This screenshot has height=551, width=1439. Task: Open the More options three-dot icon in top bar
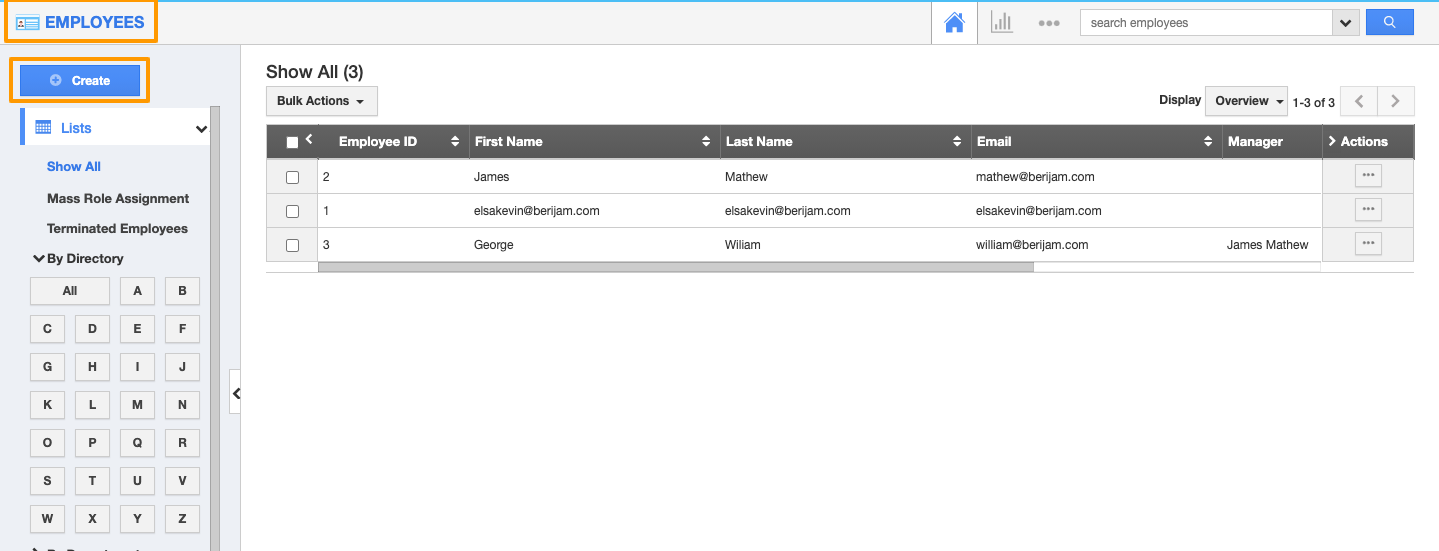pyautogui.click(x=1048, y=23)
